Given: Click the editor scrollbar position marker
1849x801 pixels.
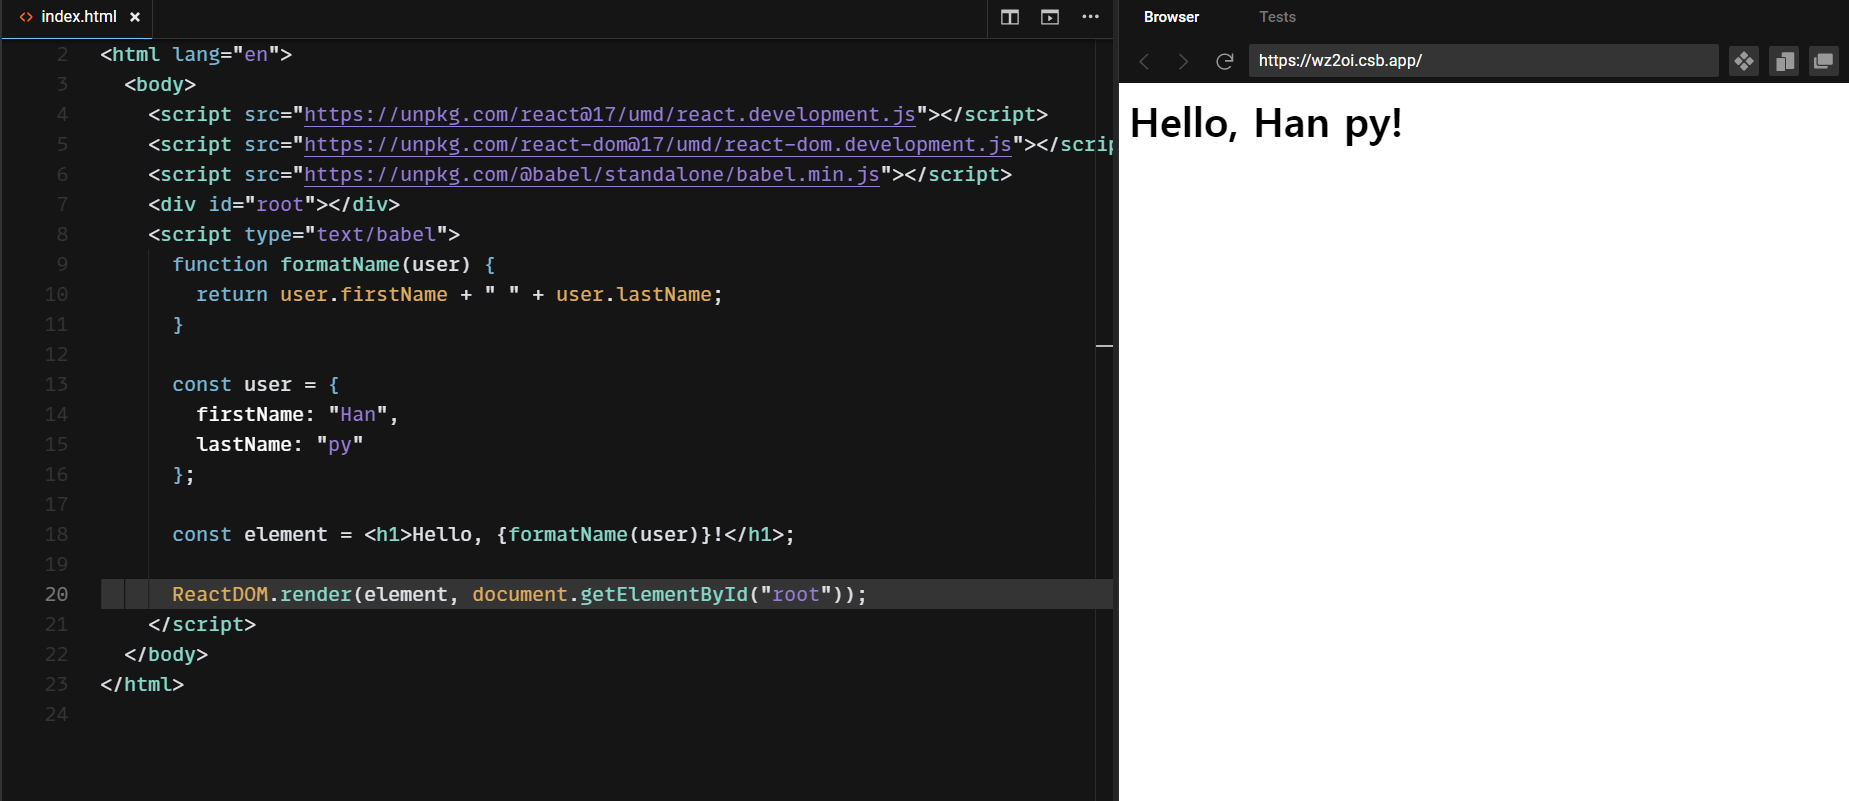Looking at the screenshot, I should [x=1104, y=345].
